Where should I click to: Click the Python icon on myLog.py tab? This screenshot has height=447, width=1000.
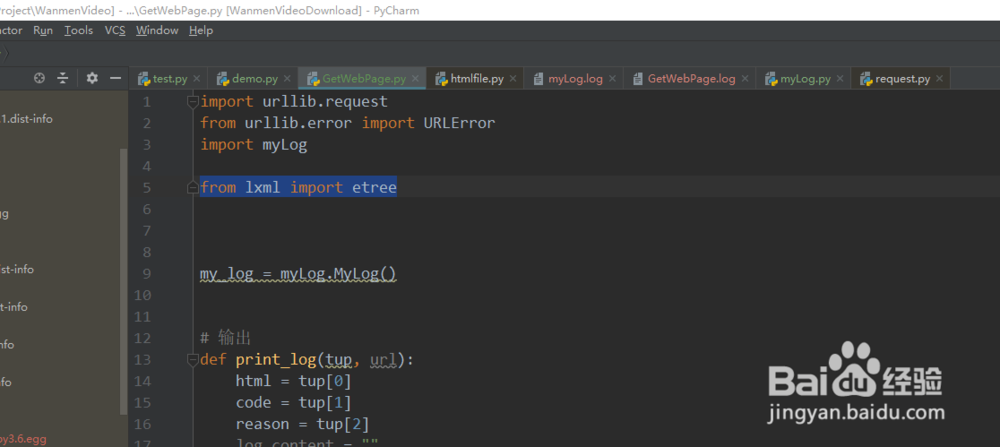(x=770, y=79)
